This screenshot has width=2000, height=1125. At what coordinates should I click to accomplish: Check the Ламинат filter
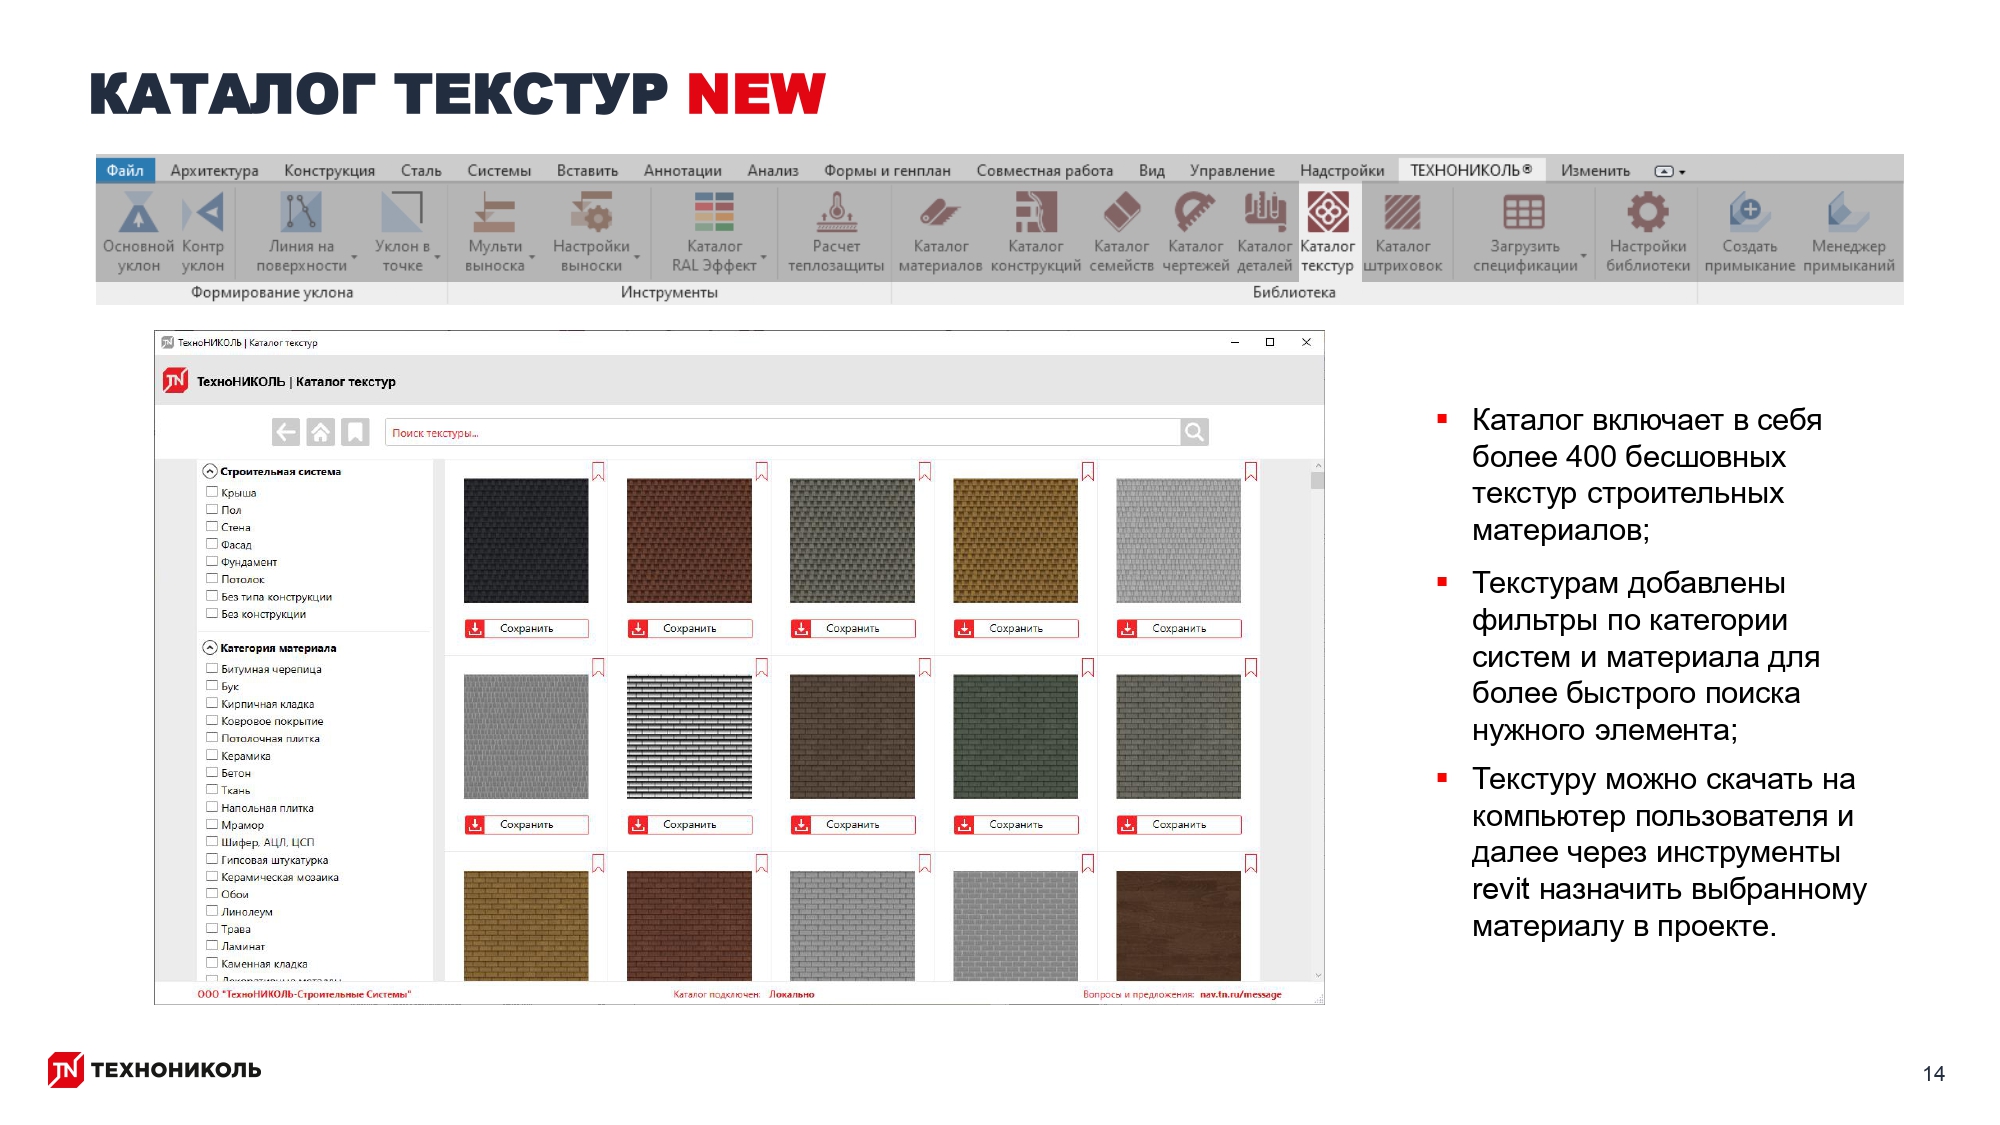pos(211,945)
